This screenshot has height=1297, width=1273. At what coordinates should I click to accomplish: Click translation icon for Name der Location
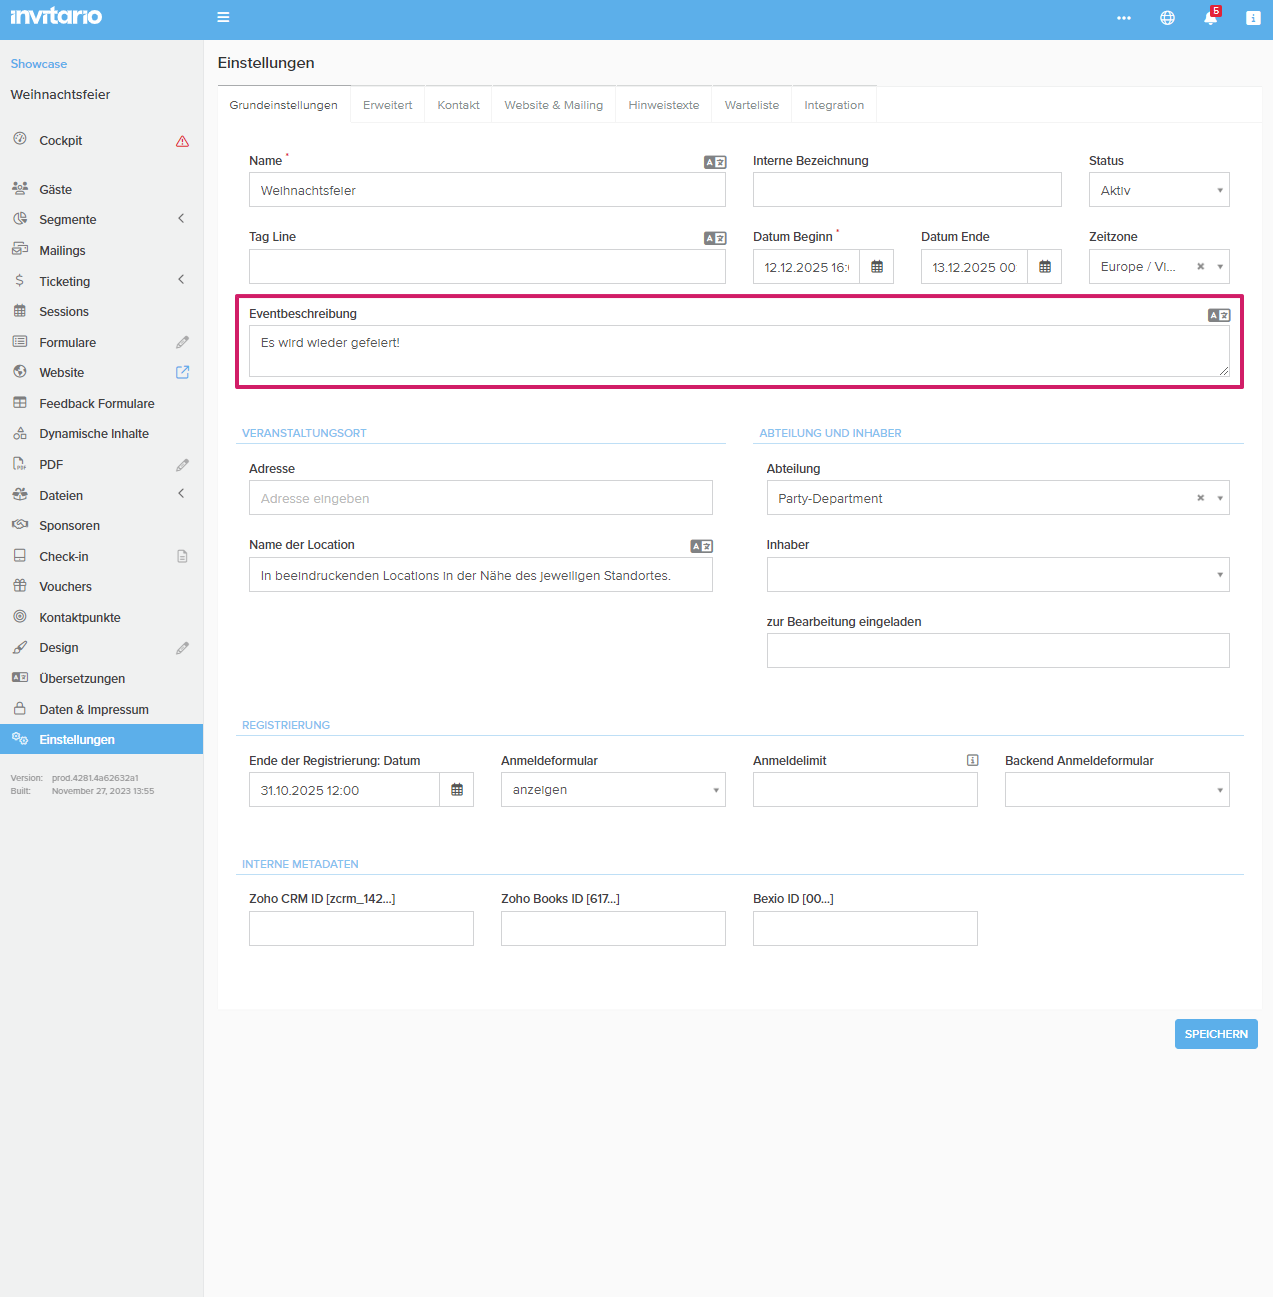coord(701,546)
